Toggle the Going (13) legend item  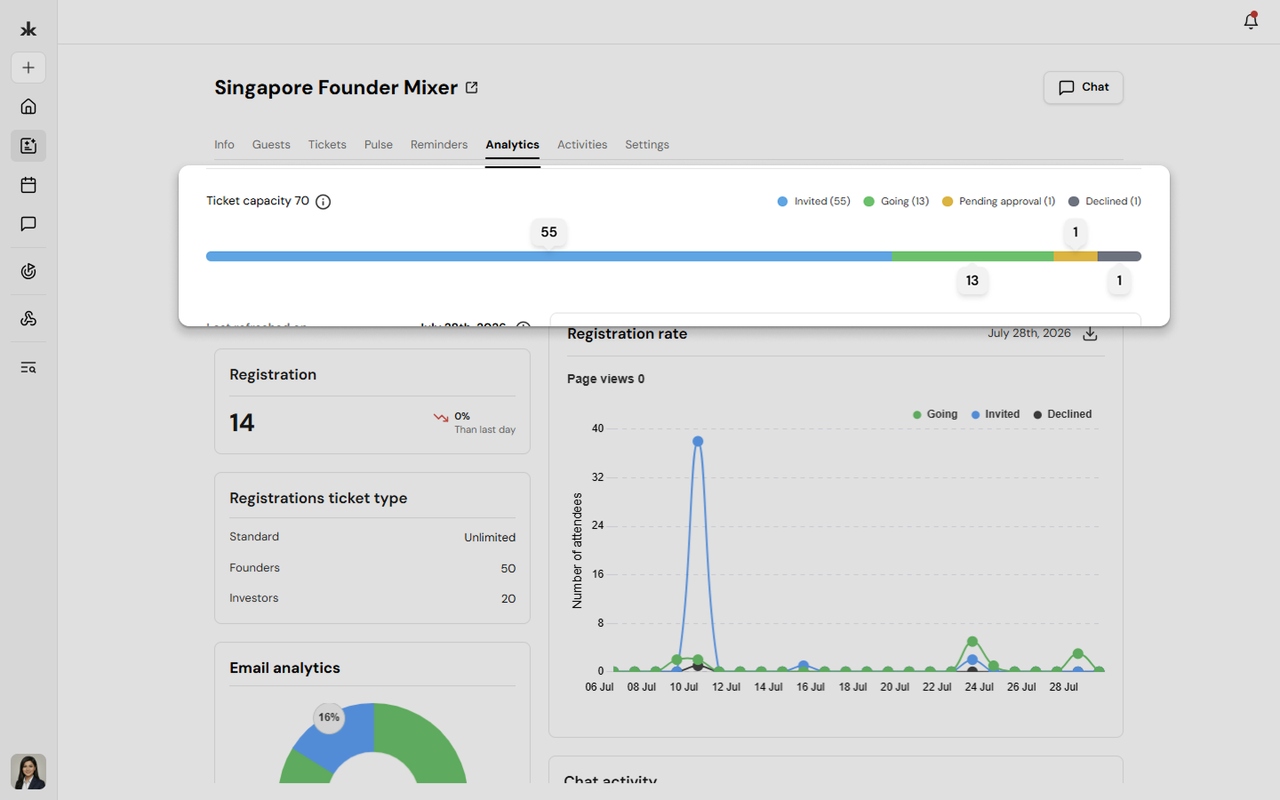point(896,201)
